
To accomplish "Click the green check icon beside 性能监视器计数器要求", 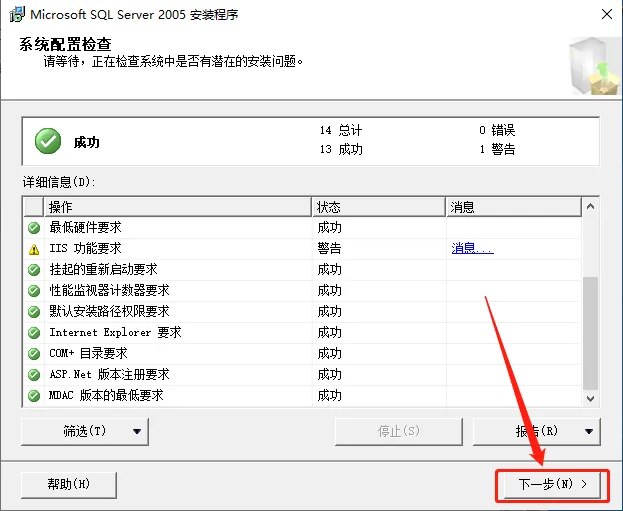I will click(34, 291).
